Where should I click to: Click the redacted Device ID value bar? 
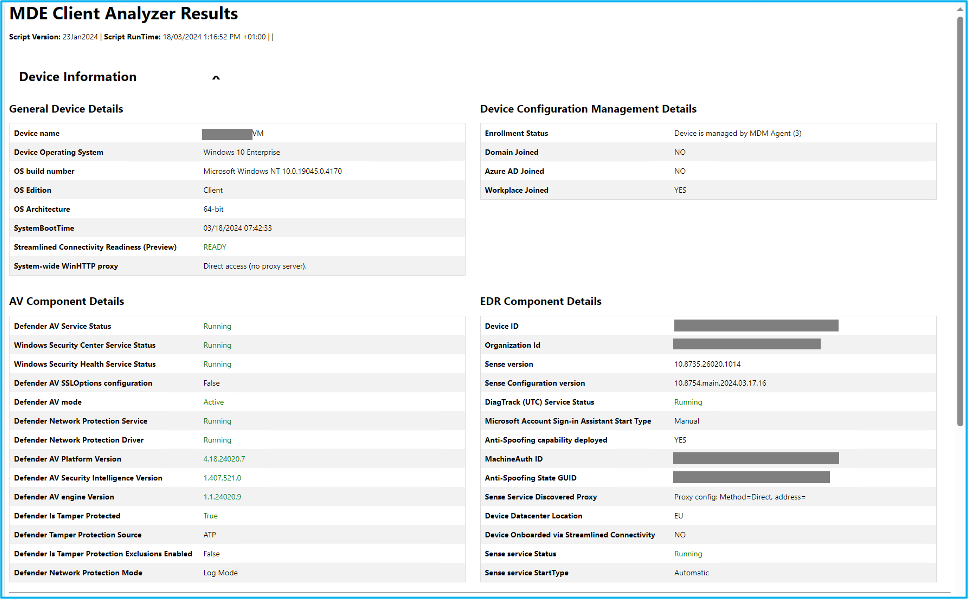click(x=756, y=325)
